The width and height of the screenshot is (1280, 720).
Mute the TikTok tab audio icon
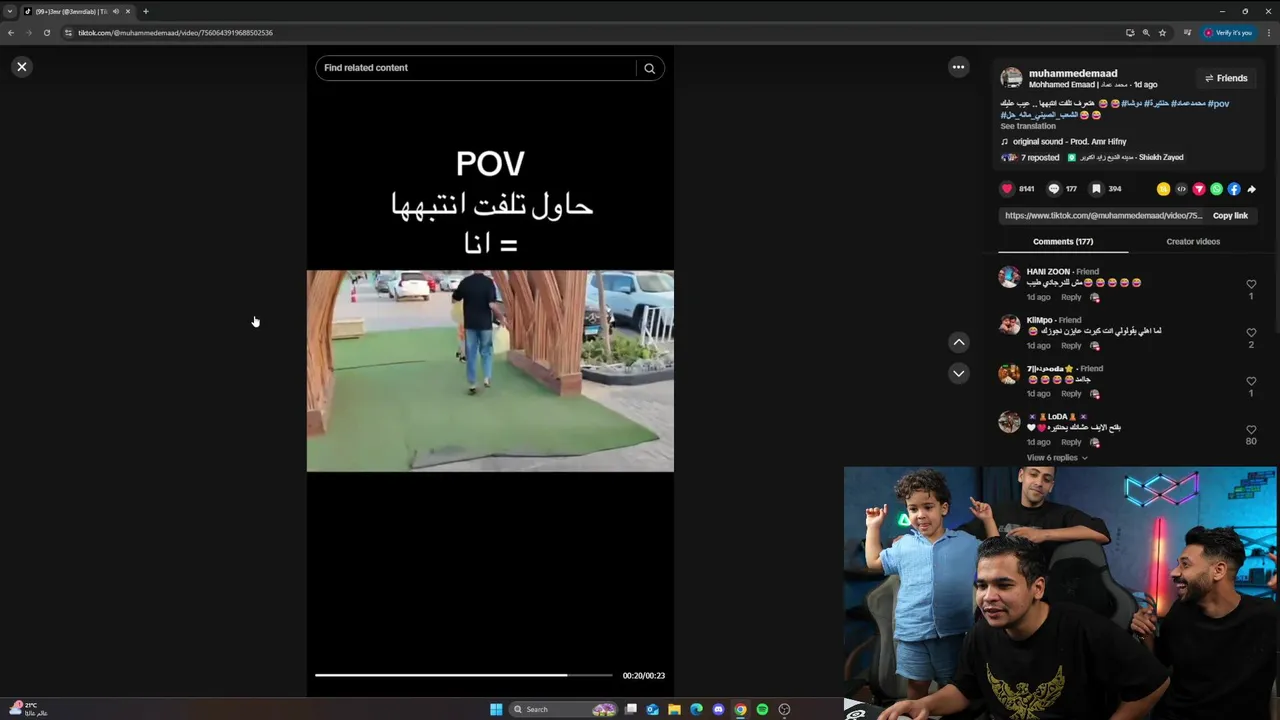click(116, 11)
